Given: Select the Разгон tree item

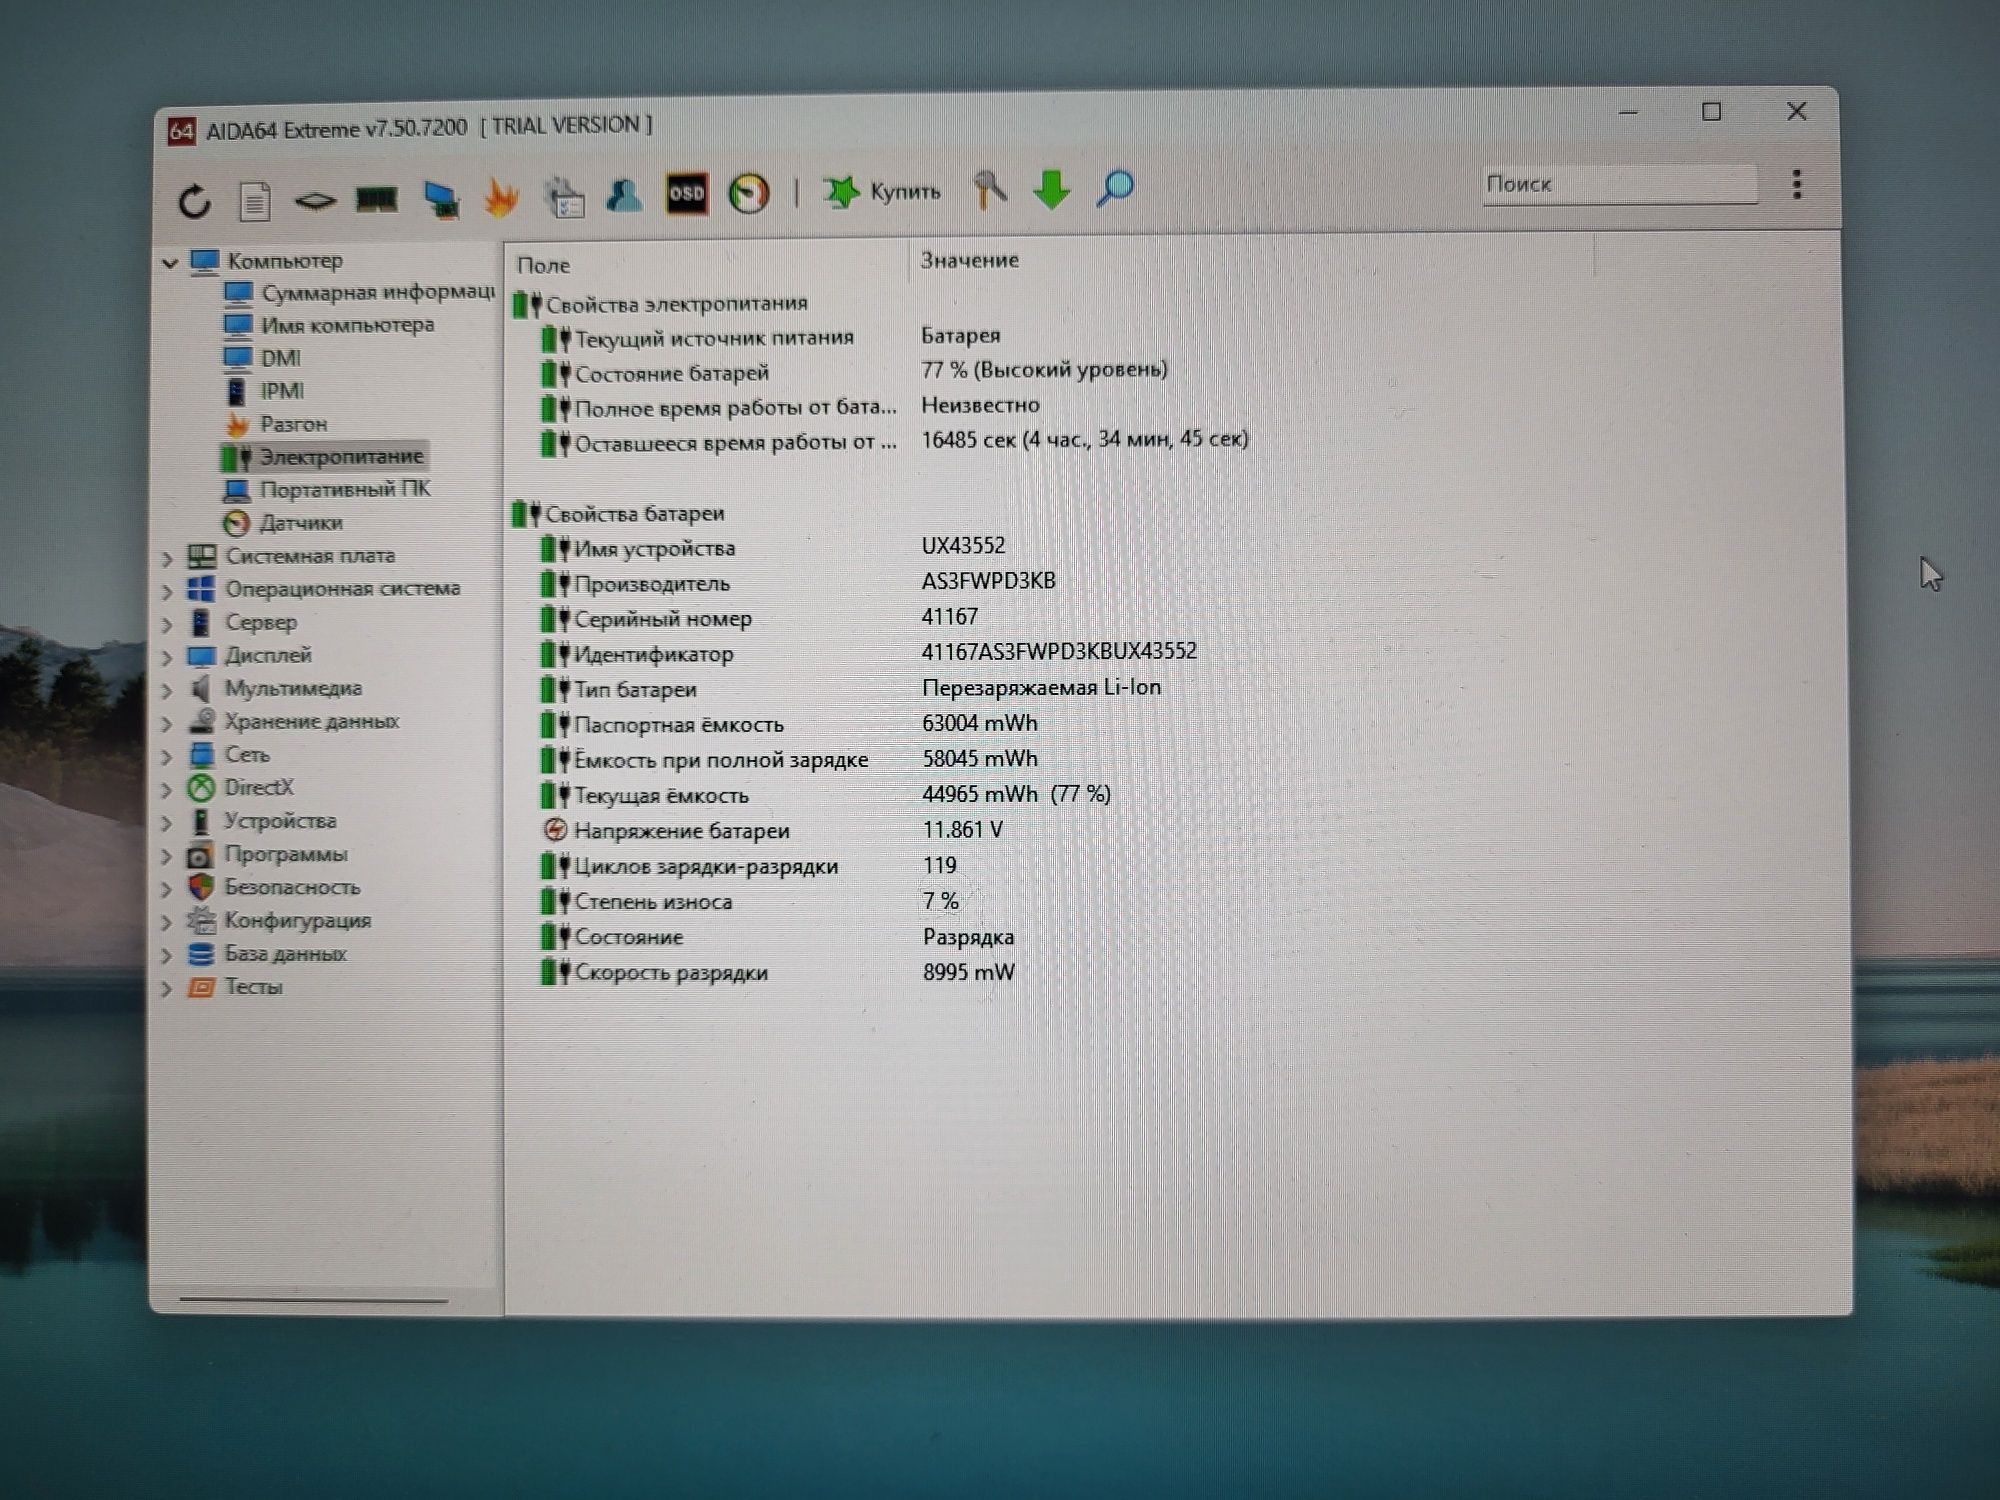Looking at the screenshot, I should coord(276,424).
